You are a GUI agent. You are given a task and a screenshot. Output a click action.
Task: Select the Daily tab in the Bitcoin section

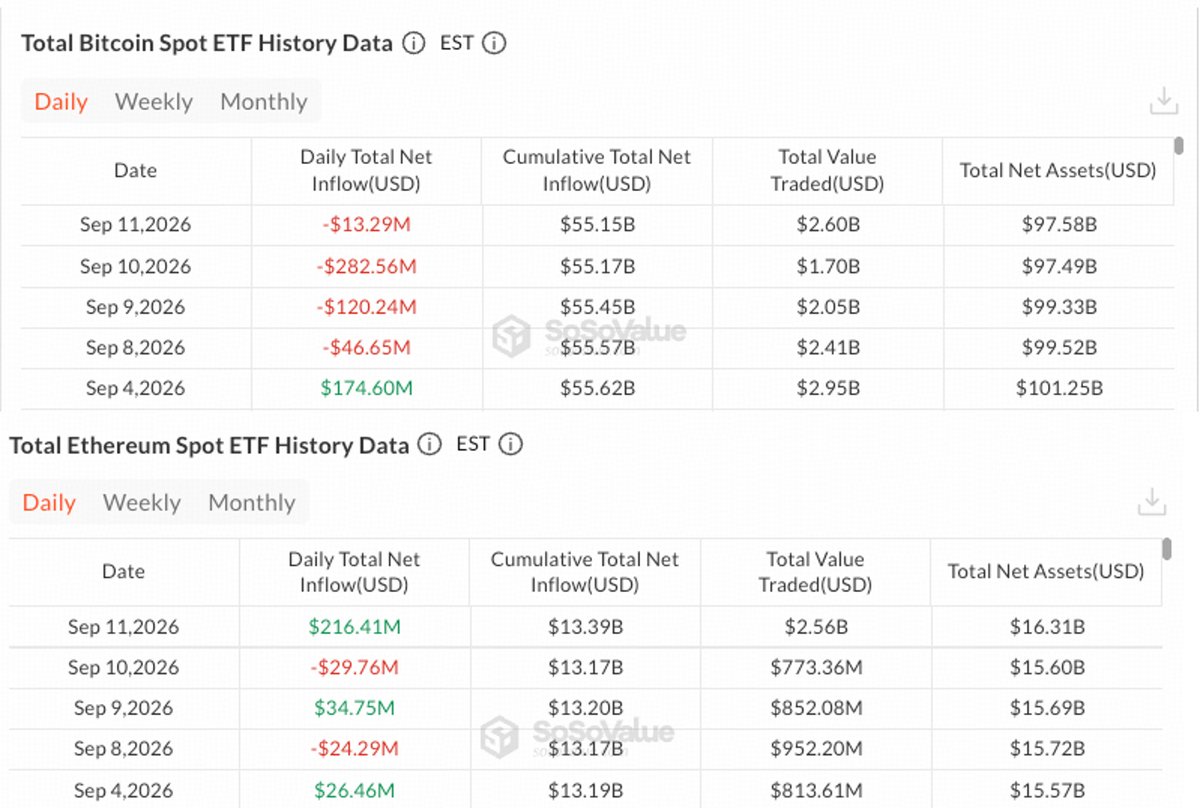click(61, 102)
